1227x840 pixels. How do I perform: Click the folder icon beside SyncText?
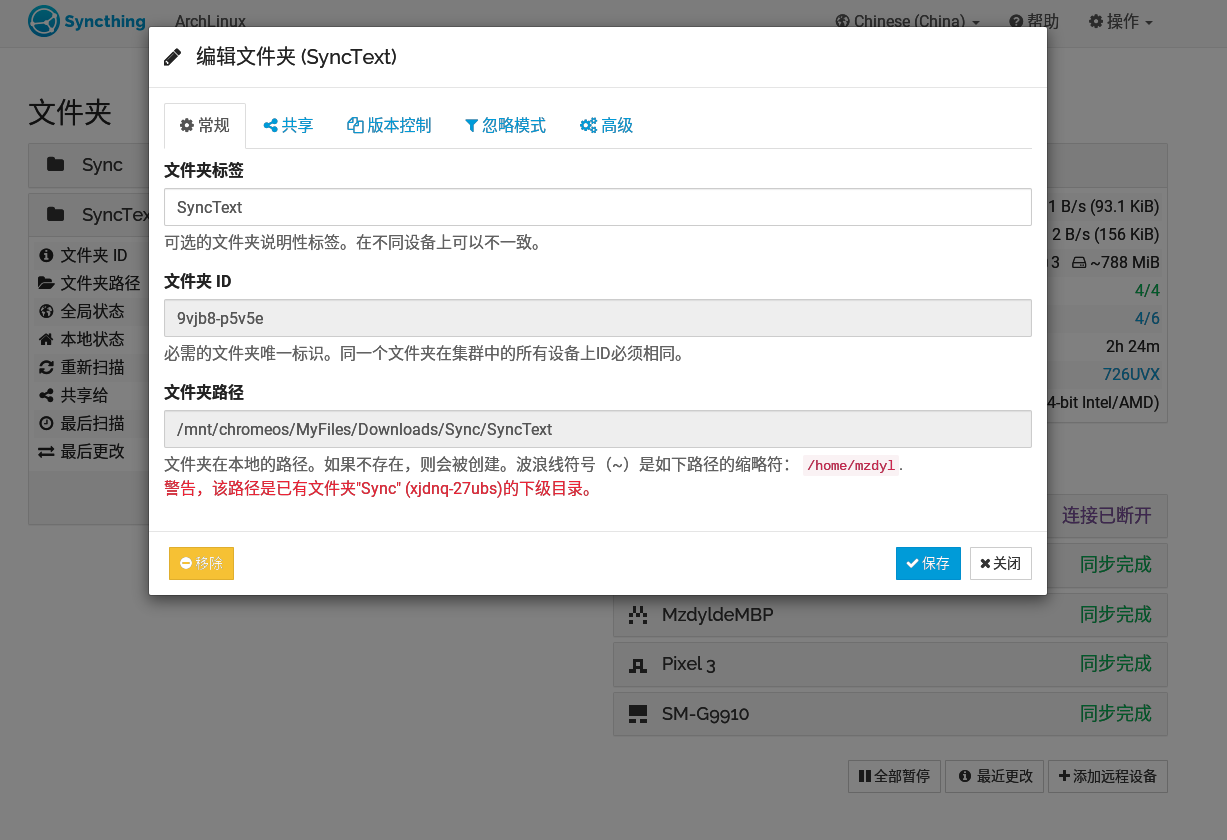coord(55,214)
